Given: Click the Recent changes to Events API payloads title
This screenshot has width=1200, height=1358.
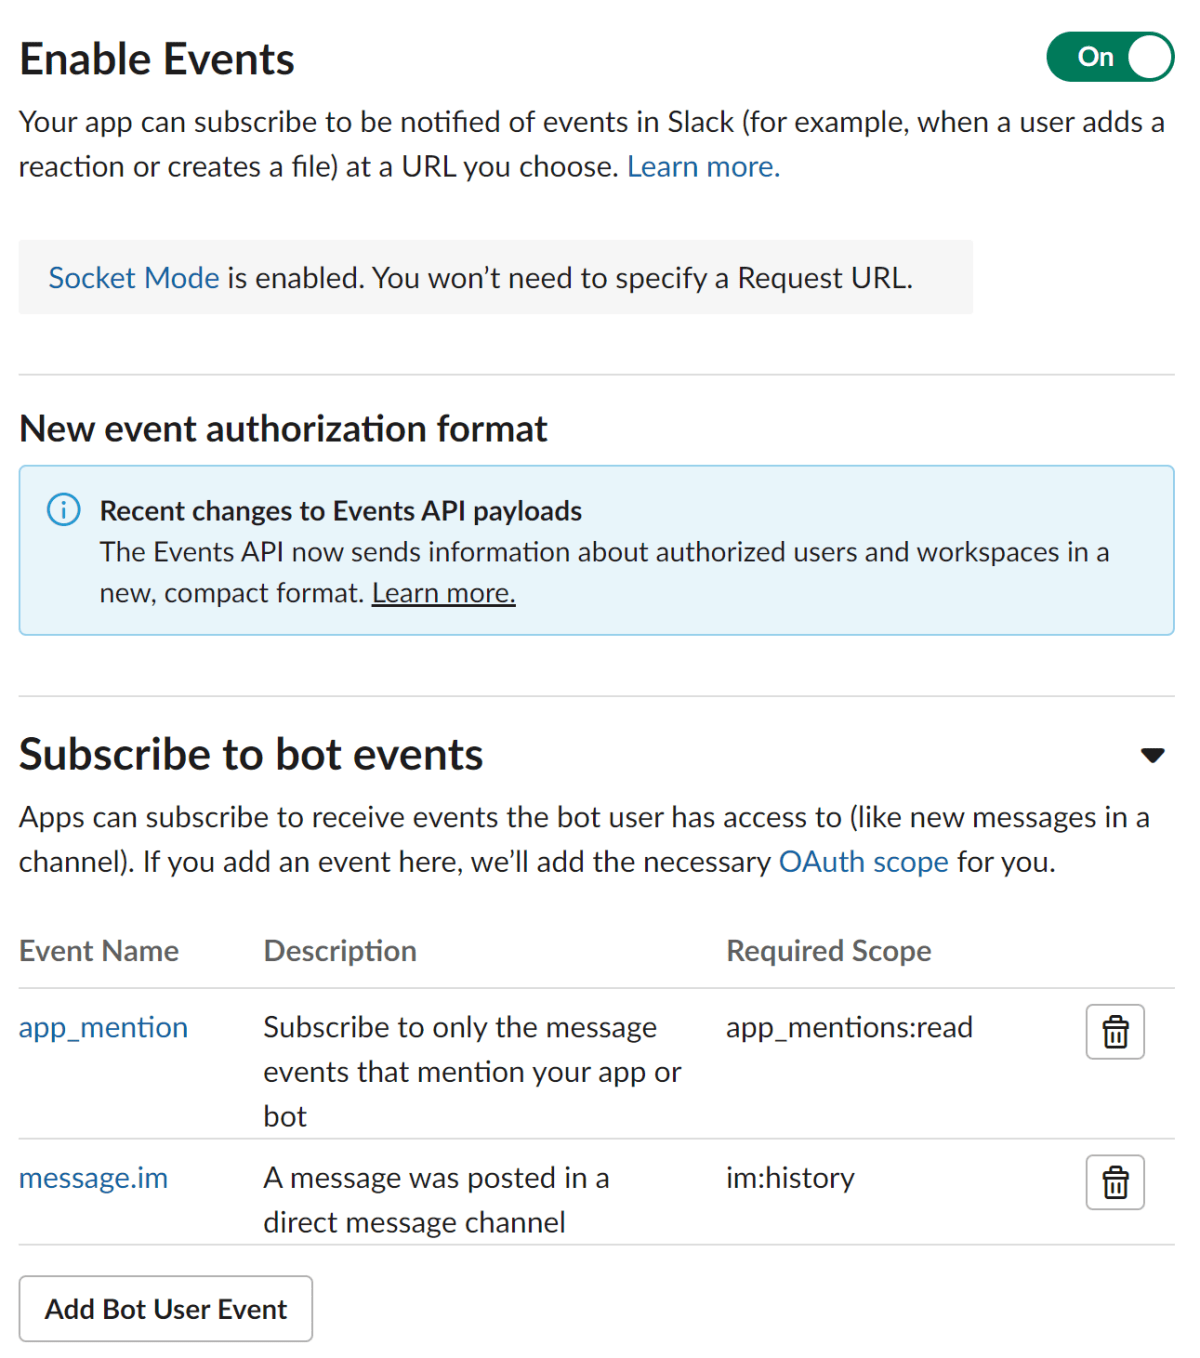Looking at the screenshot, I should (341, 511).
